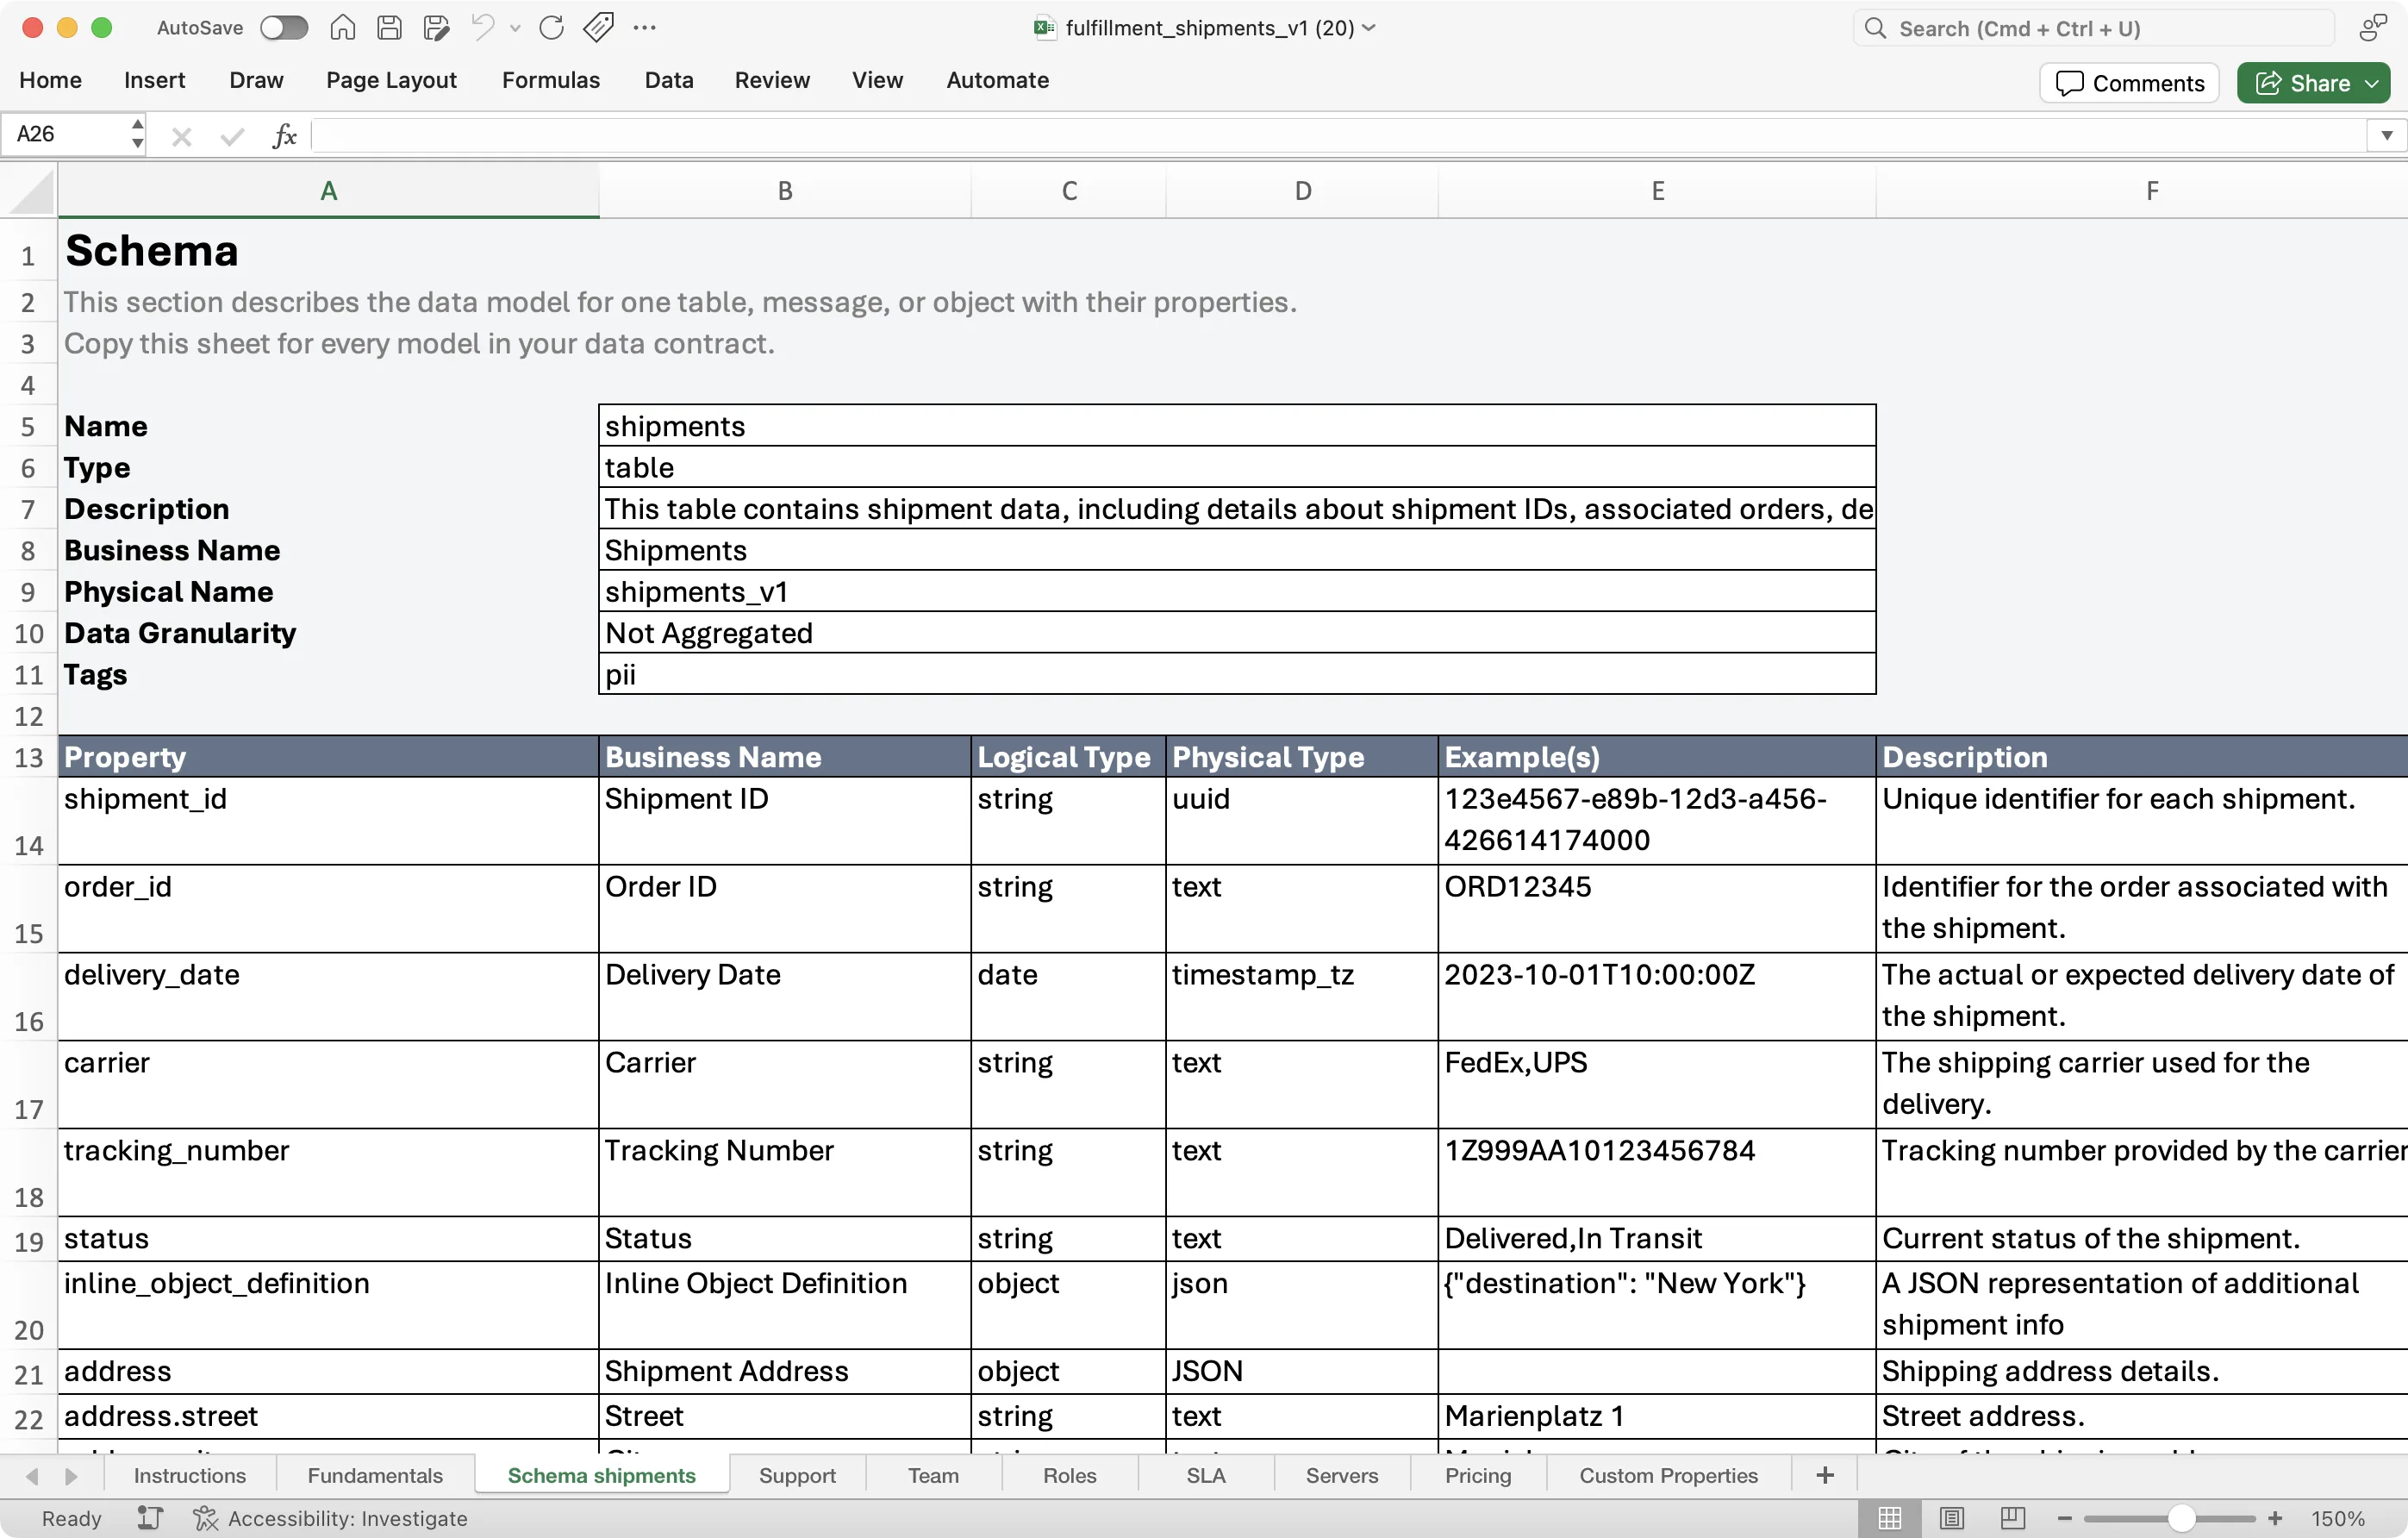Screen dimensions: 2408x1538
Task: Click the pii tags cell
Action: point(1237,675)
